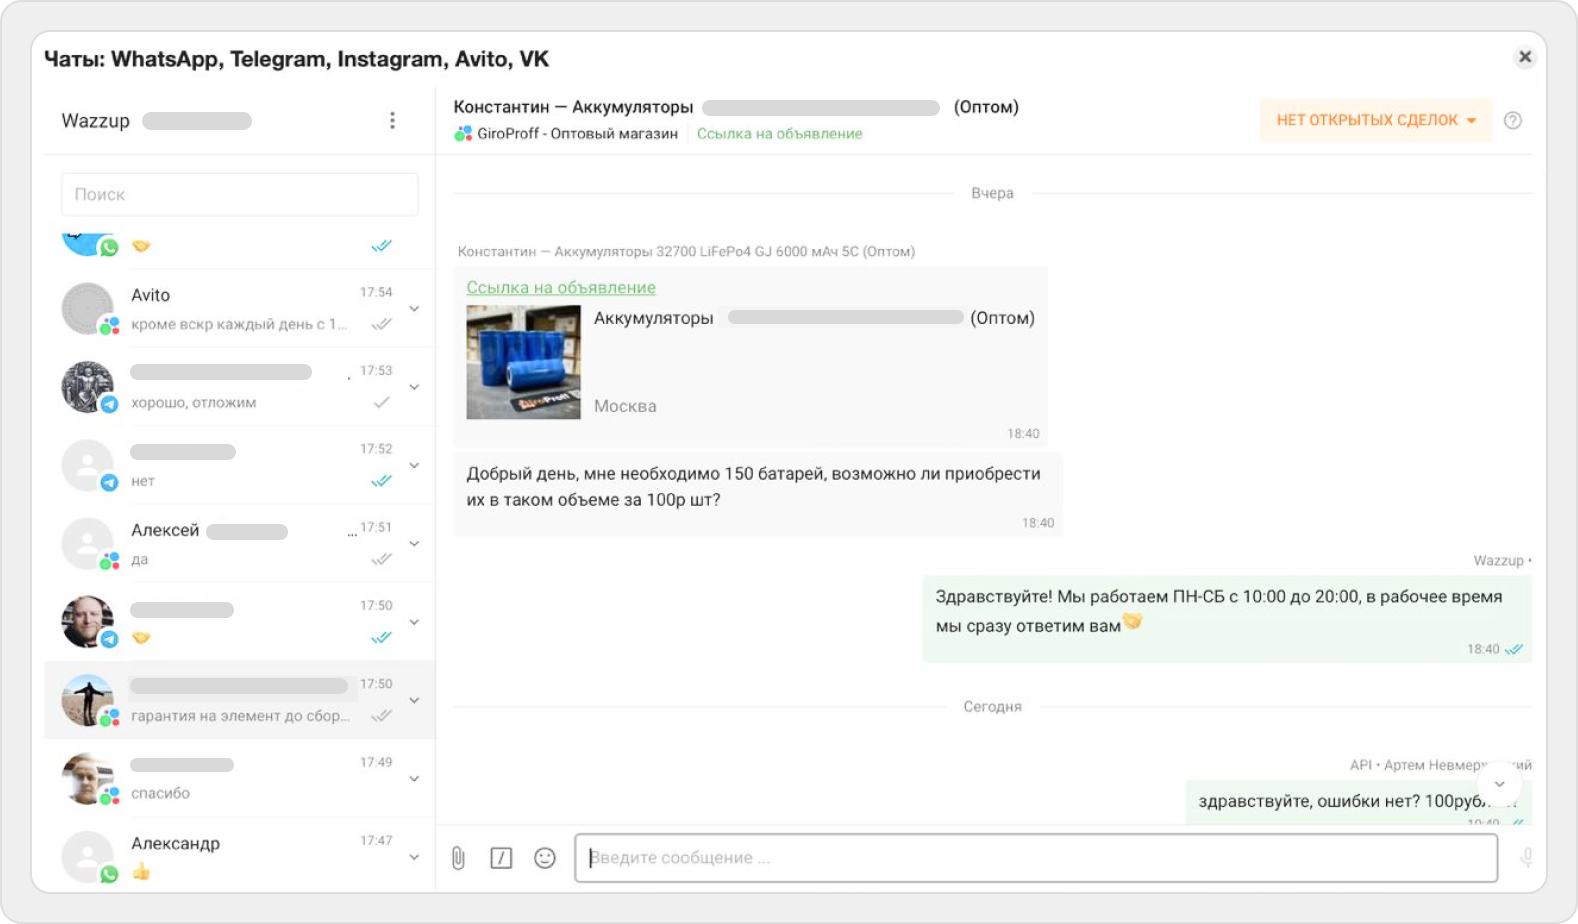This screenshot has height=924, width=1578.
Task: Select the chat with message 'хорошо, отложим'
Action: tap(240, 387)
